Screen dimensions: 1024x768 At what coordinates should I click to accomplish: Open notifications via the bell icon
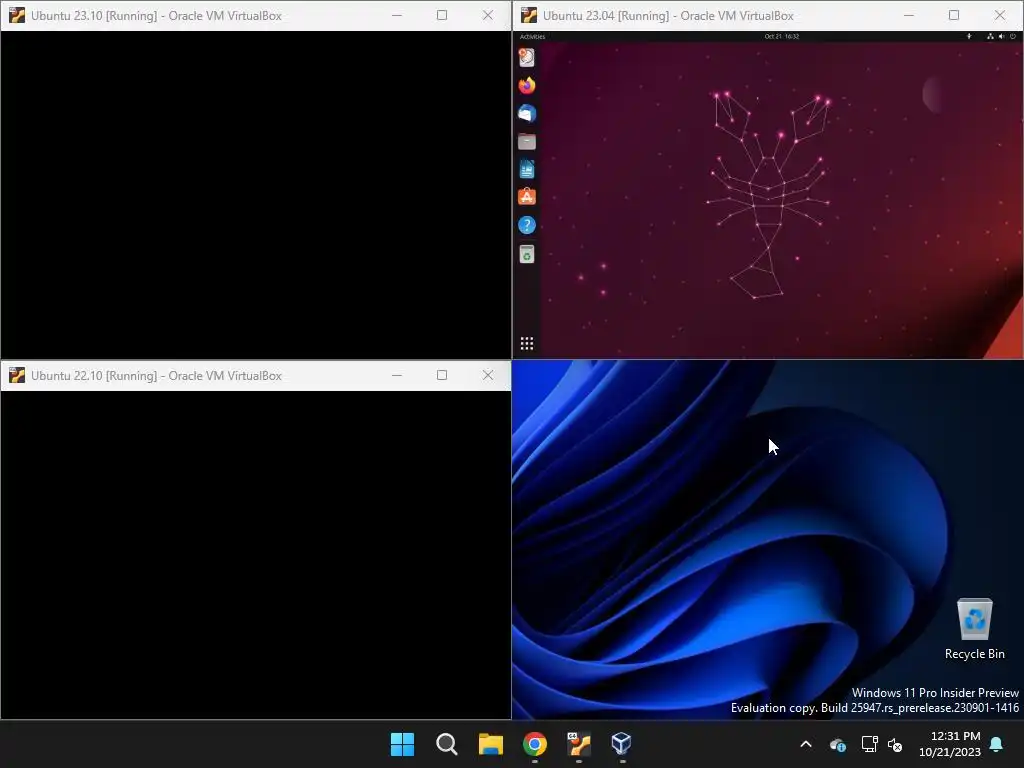997,744
